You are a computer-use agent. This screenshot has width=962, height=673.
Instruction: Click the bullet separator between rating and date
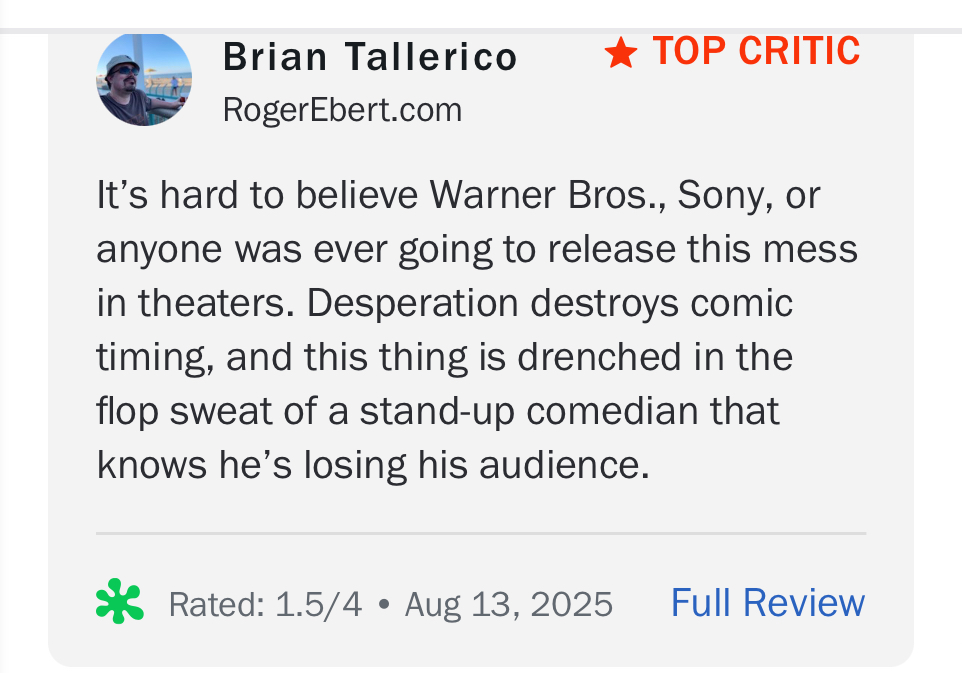pyautogui.click(x=384, y=604)
